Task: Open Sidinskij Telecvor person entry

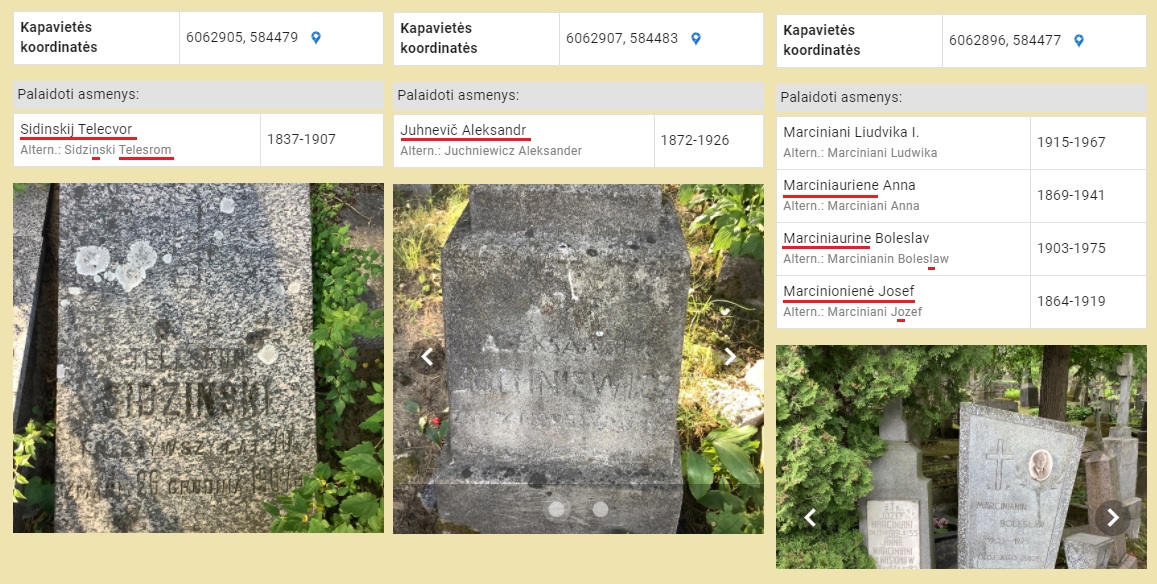Action: 76,129
